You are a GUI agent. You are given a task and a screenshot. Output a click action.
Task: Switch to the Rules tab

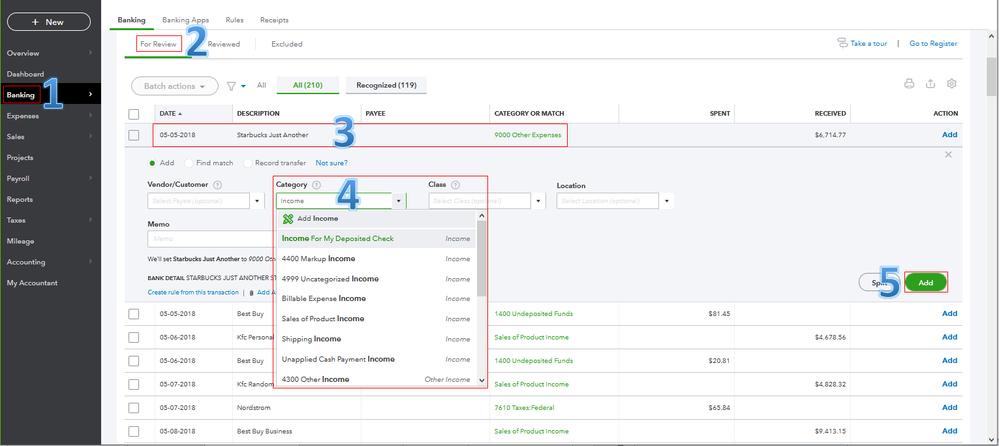pyautogui.click(x=234, y=20)
